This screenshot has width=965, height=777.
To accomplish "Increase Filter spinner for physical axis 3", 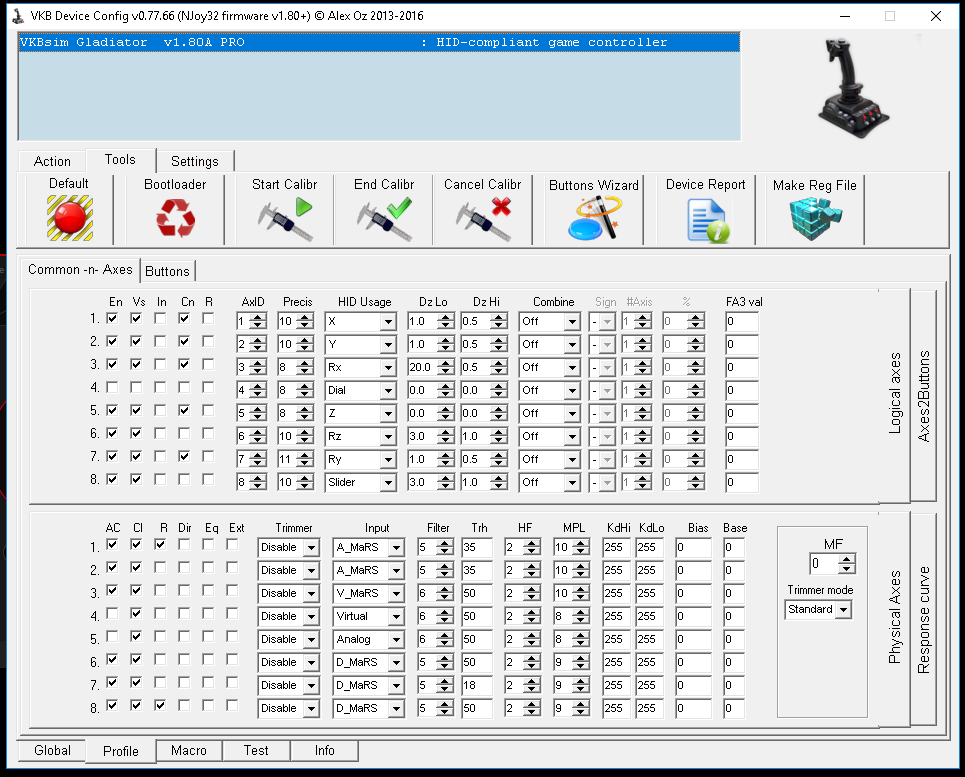I will (x=444, y=589).
